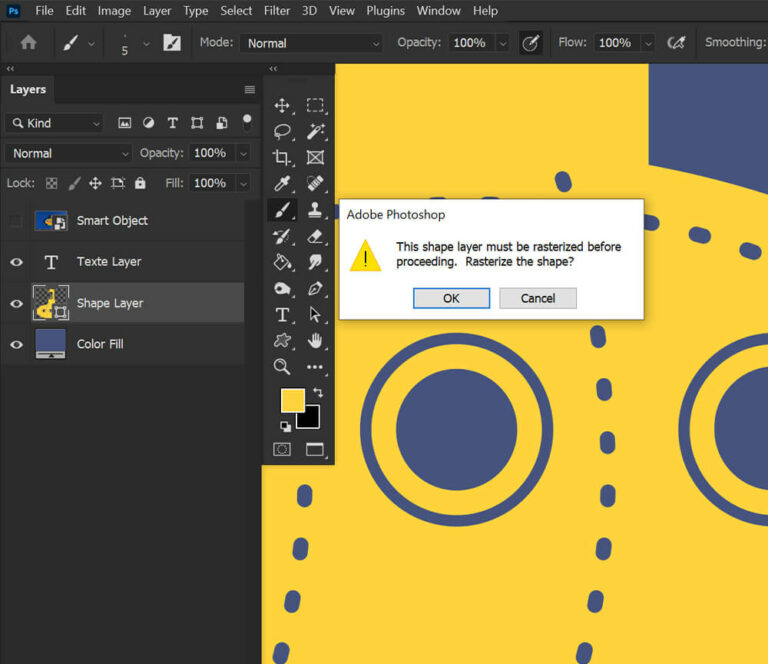Expand the Kind filter dropdown
Screen dimensions: 768x664
(54, 123)
